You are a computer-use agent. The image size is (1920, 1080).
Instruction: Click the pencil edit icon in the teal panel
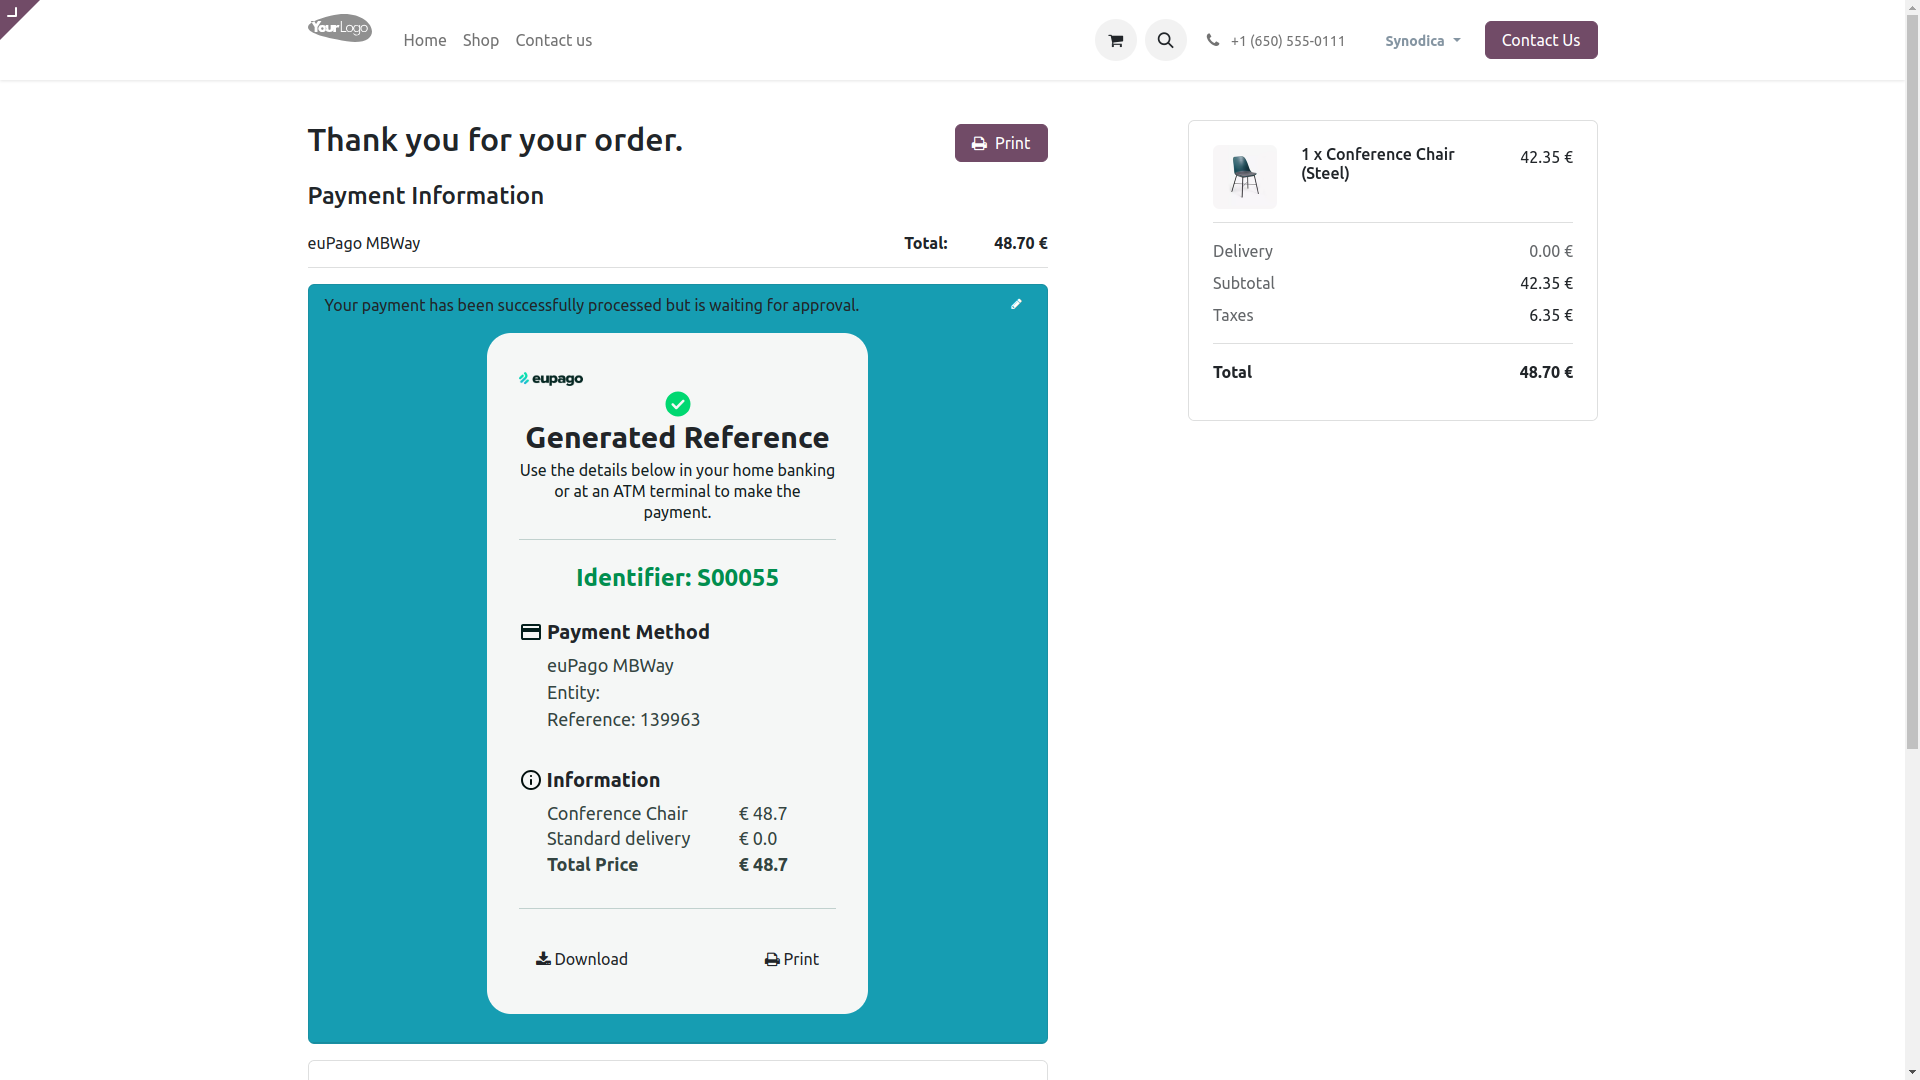coord(1016,304)
